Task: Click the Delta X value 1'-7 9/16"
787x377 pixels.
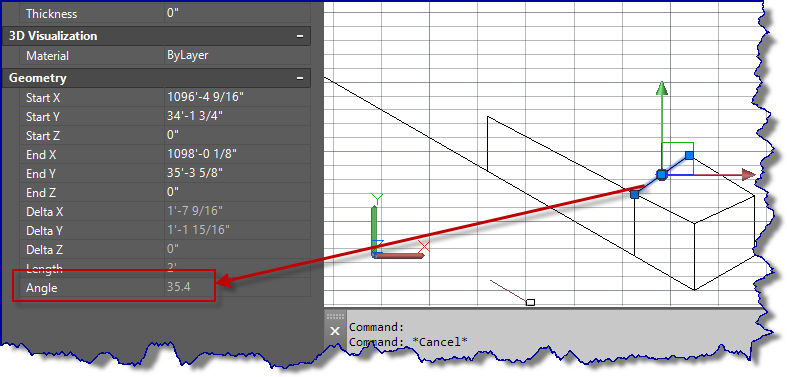Action: (195, 212)
